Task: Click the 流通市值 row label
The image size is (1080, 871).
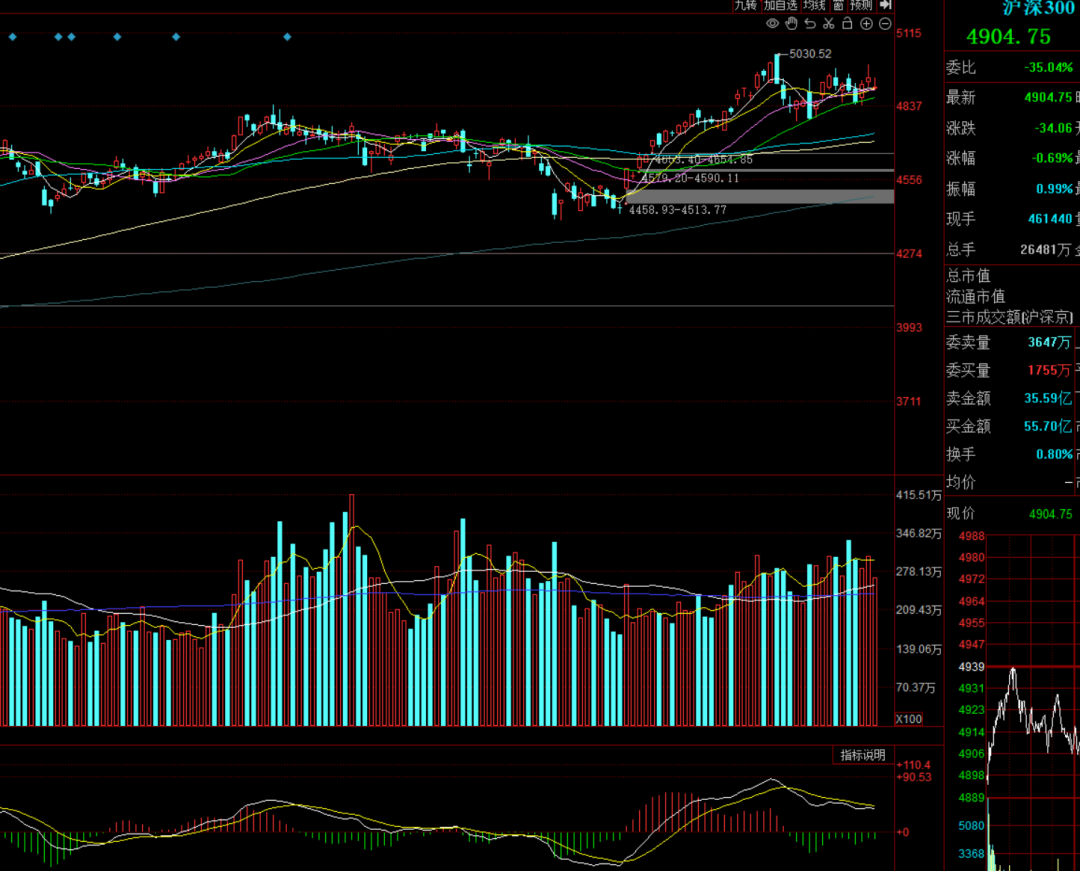Action: [975, 297]
